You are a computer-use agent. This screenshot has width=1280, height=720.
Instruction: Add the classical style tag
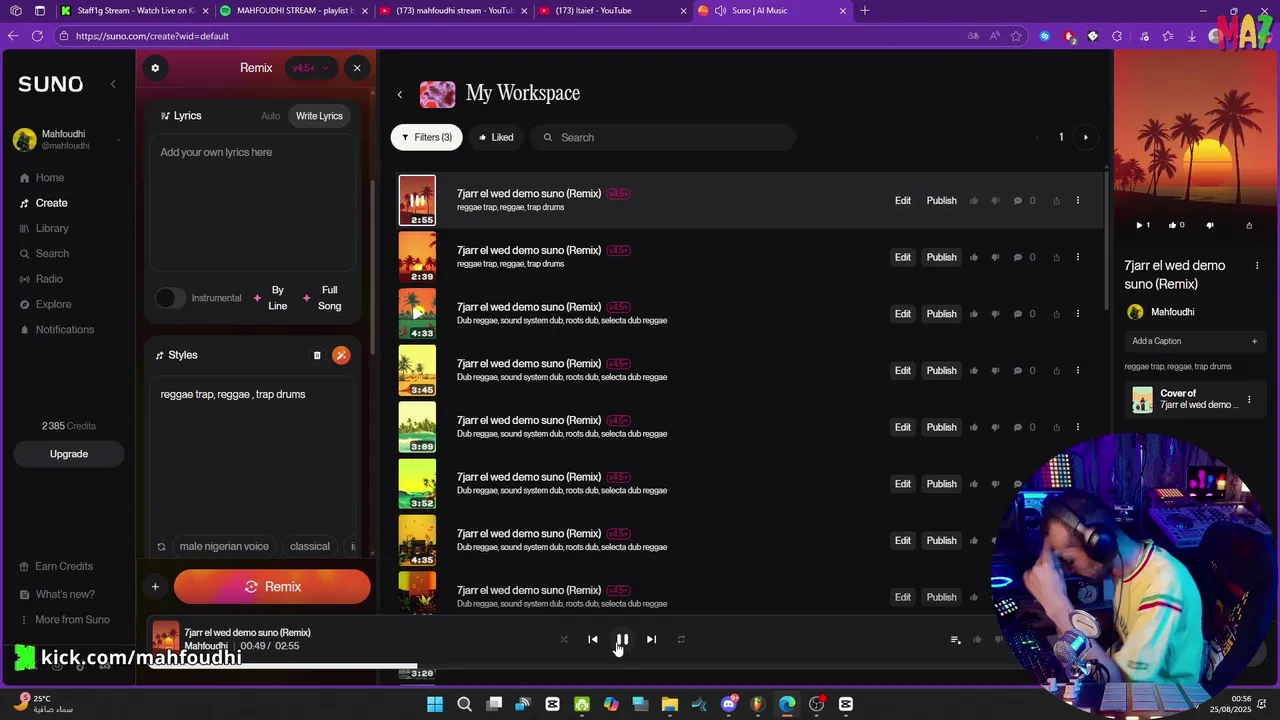pos(310,547)
